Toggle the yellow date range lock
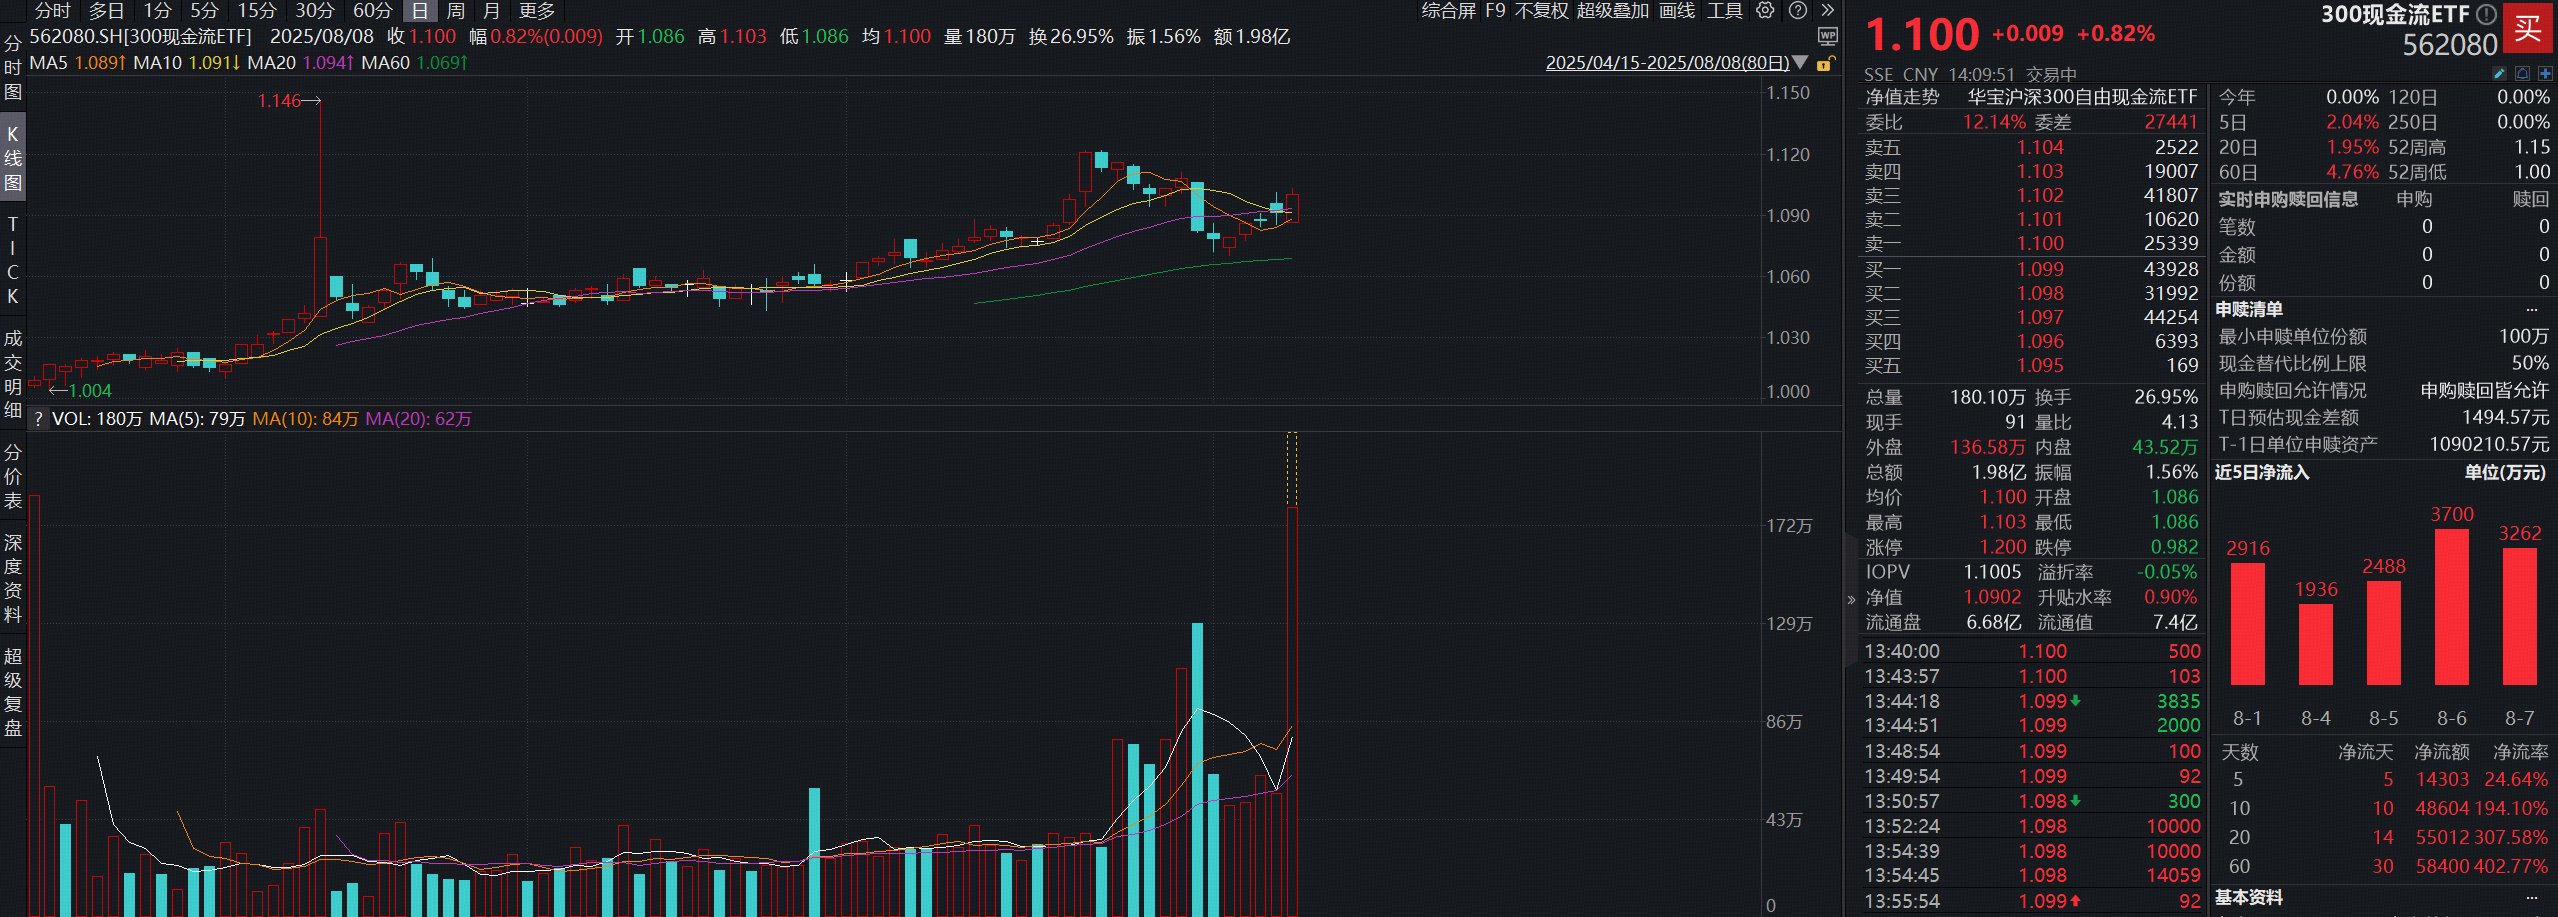This screenshot has width=2558, height=917. [x=1825, y=64]
